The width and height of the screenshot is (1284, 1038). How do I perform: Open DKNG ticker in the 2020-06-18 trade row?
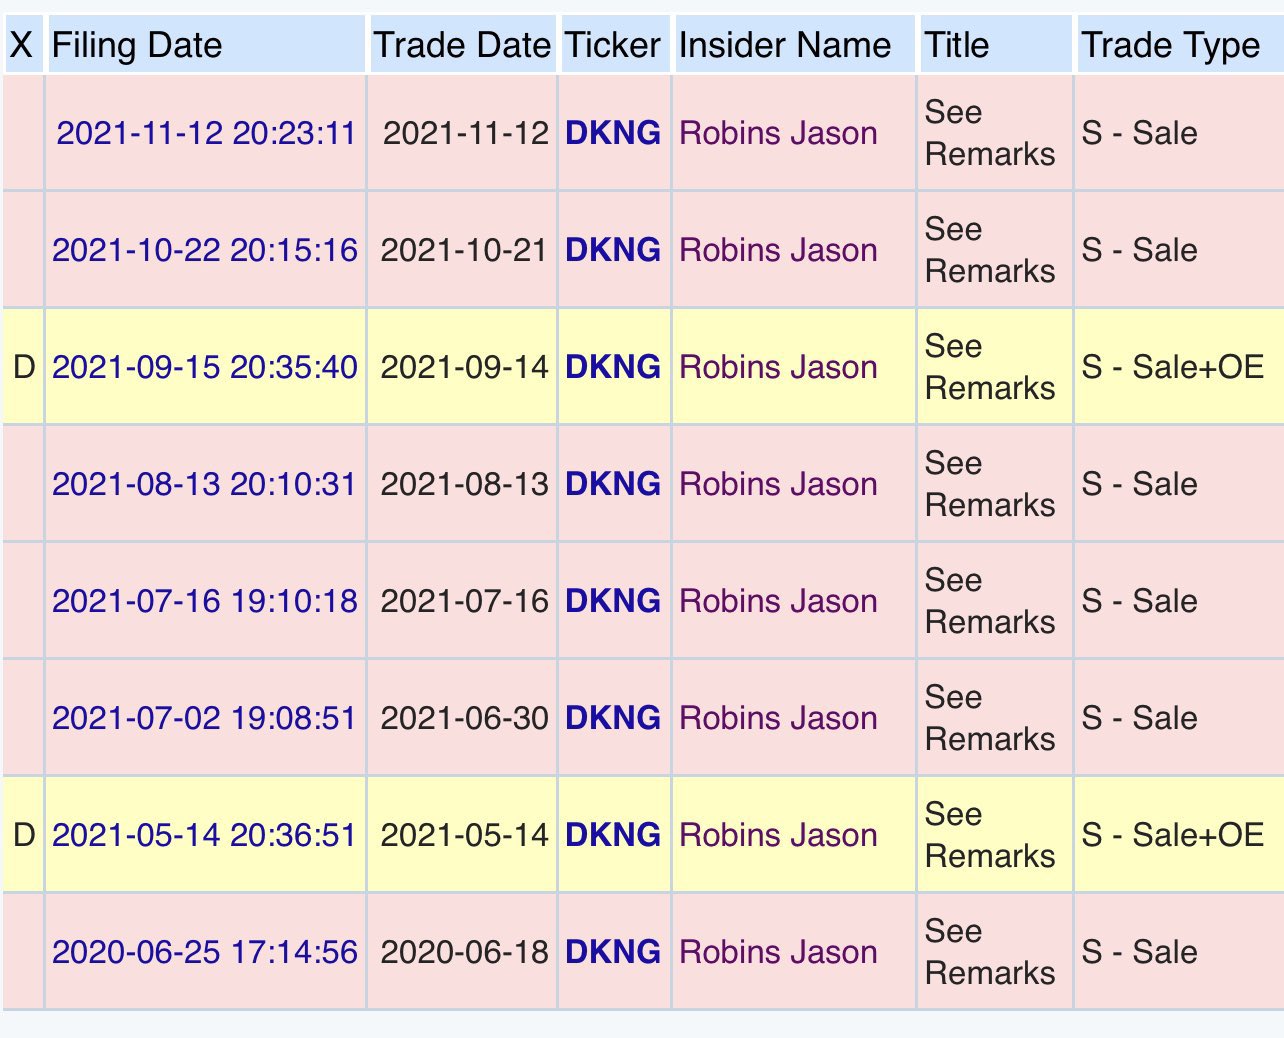click(x=613, y=952)
